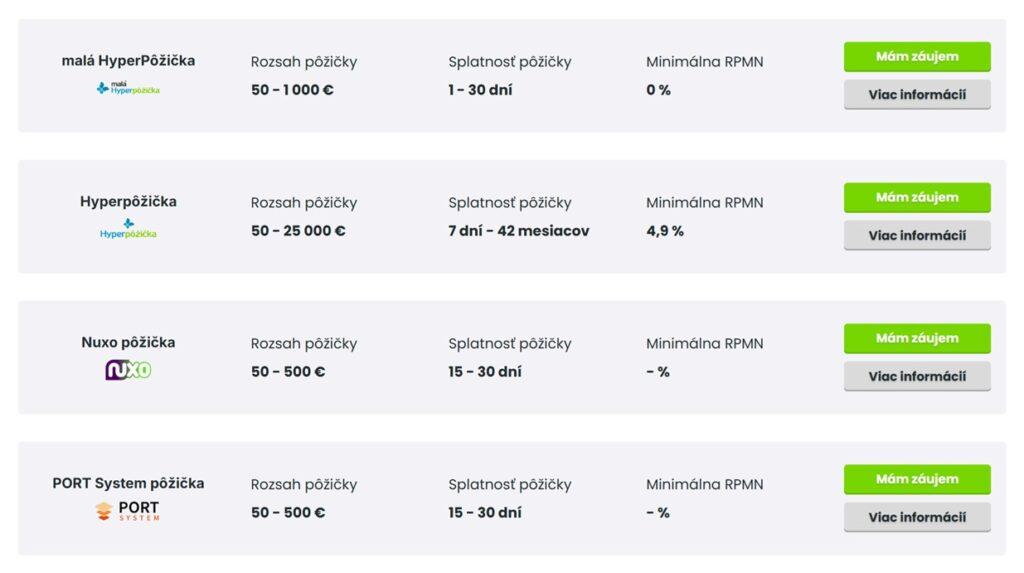The height and width of the screenshot is (573, 1024).
Task: Open Viac informácií for PORT System pôžička
Action: (x=917, y=518)
